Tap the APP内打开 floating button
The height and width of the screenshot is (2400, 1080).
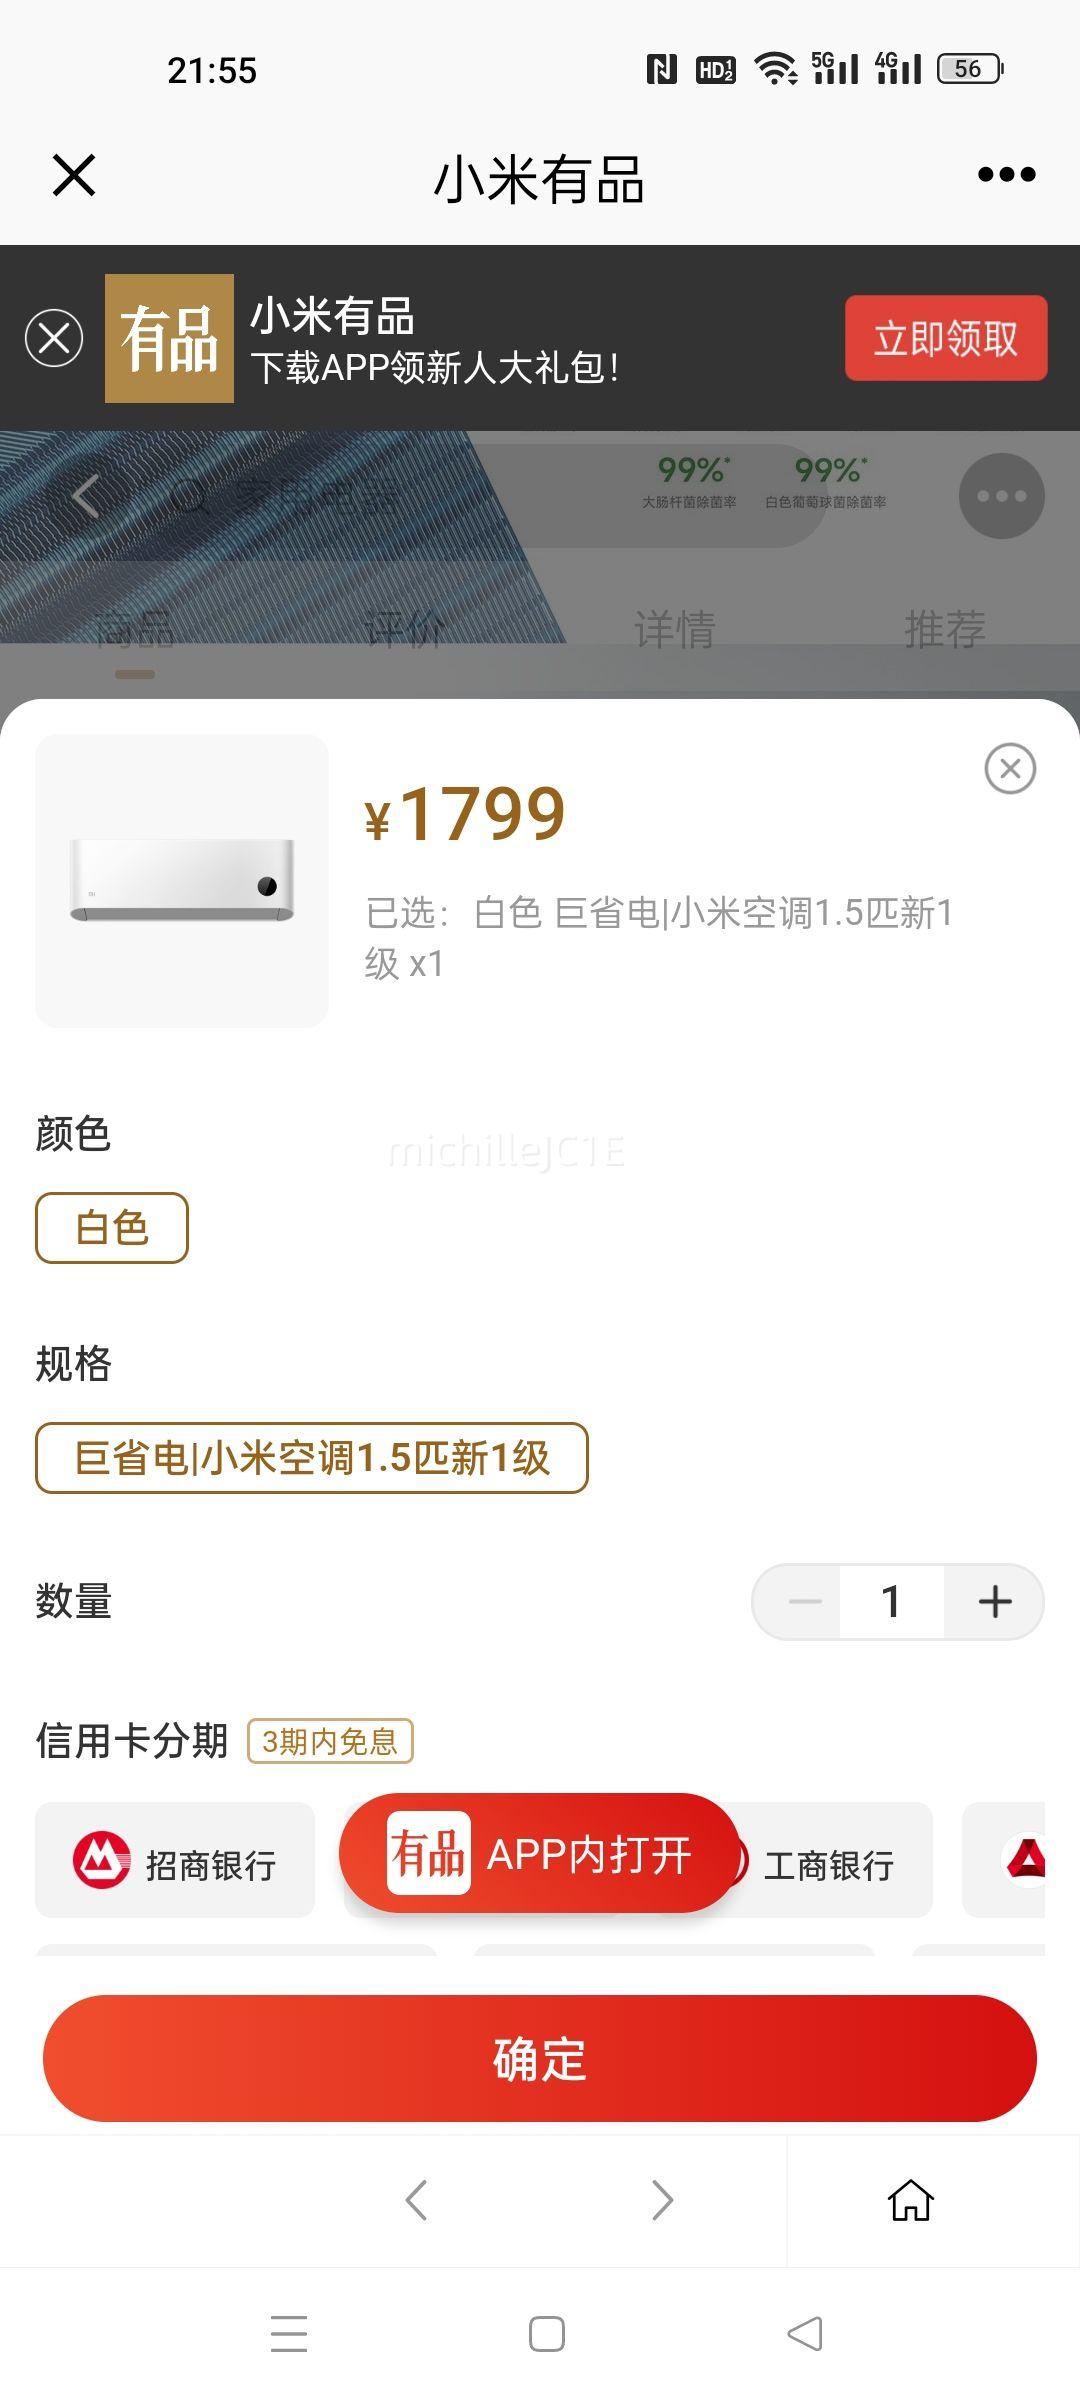(x=538, y=1854)
